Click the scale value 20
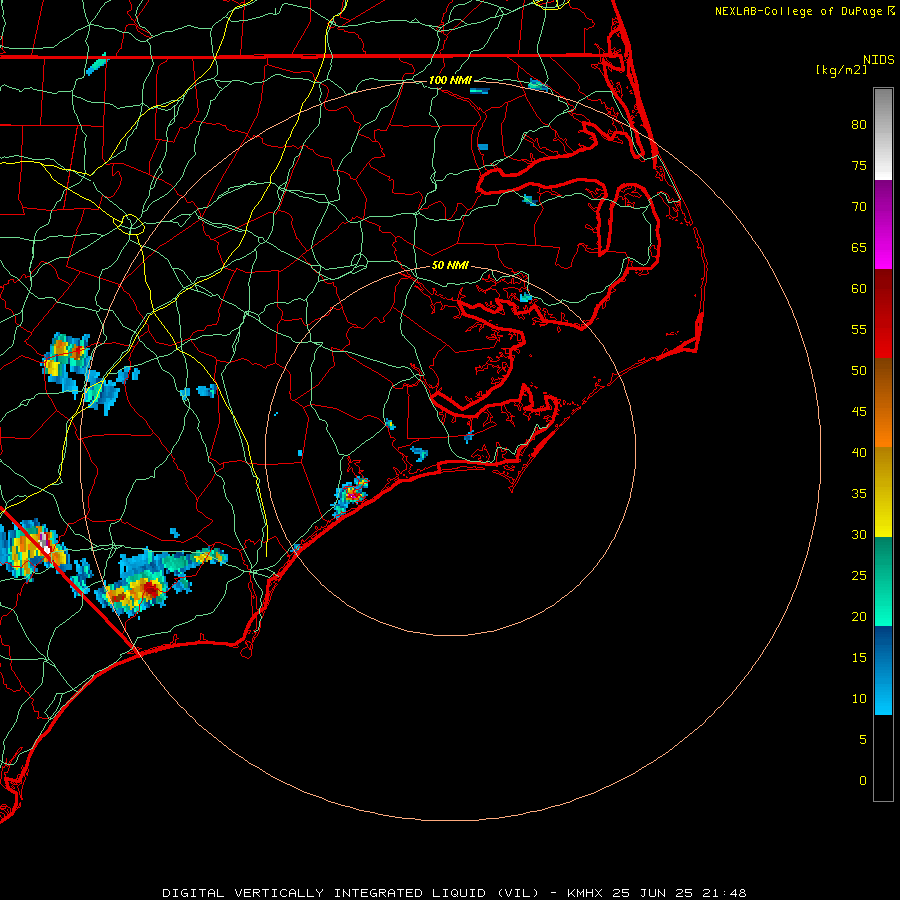The image size is (900, 900). tap(859, 617)
